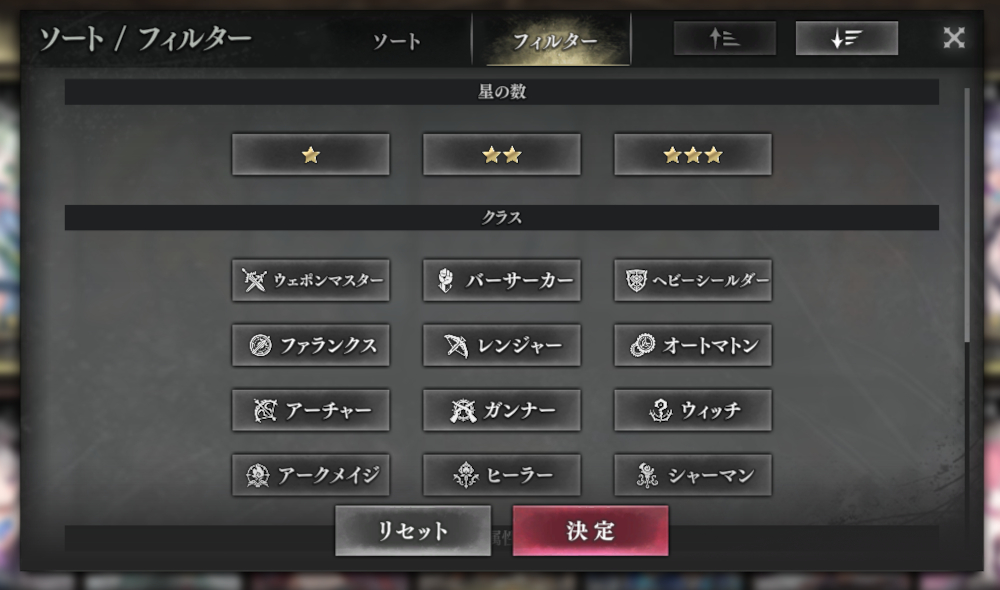The height and width of the screenshot is (590, 1000).
Task: Toggle the バーサーカー class filter
Action: tap(502, 280)
